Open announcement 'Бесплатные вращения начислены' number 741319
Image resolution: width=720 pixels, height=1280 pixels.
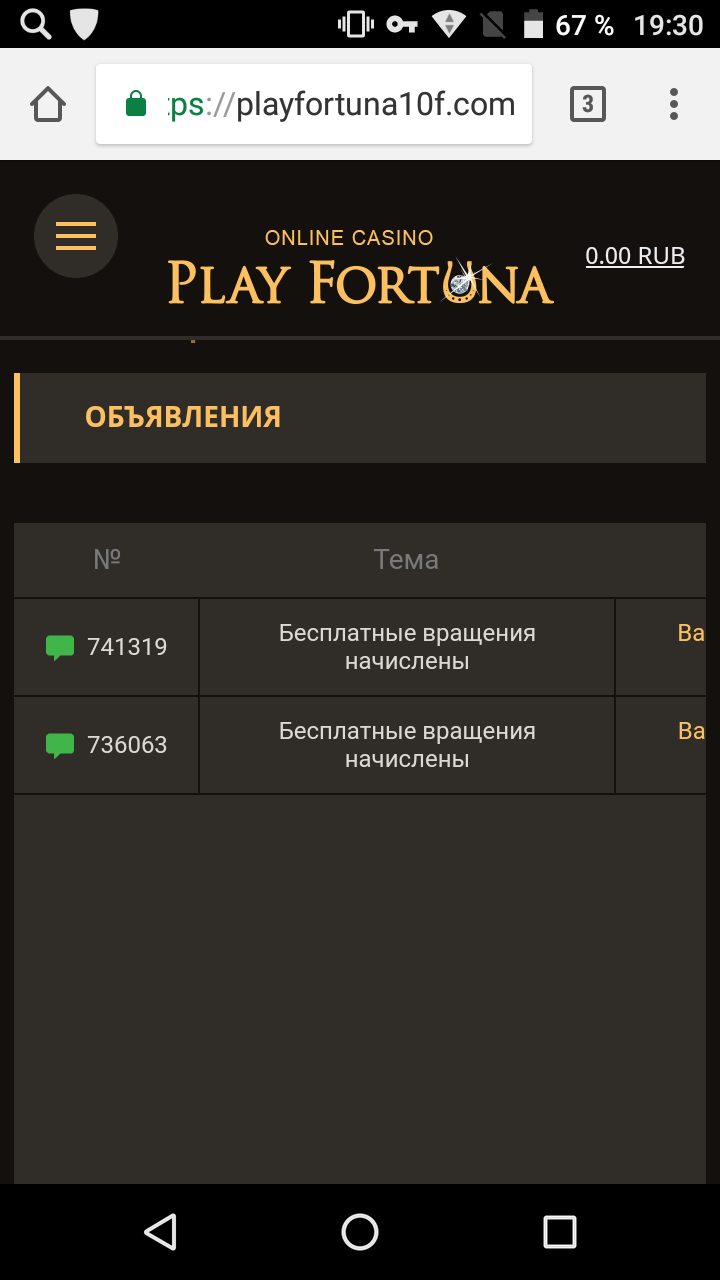tap(406, 646)
